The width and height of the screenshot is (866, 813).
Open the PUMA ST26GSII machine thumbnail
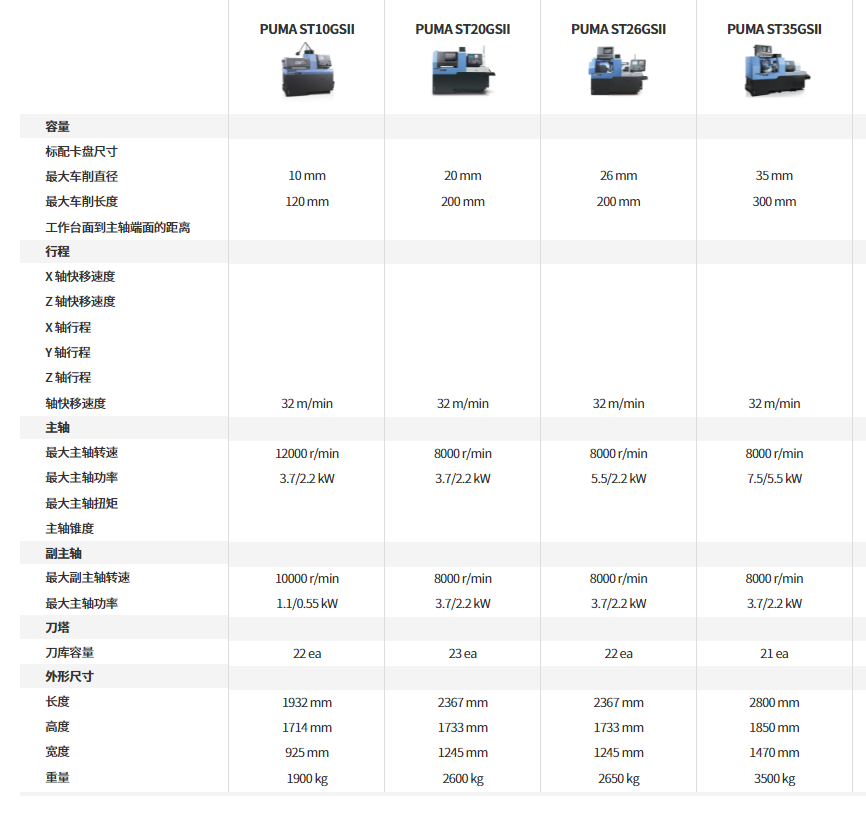pos(618,71)
